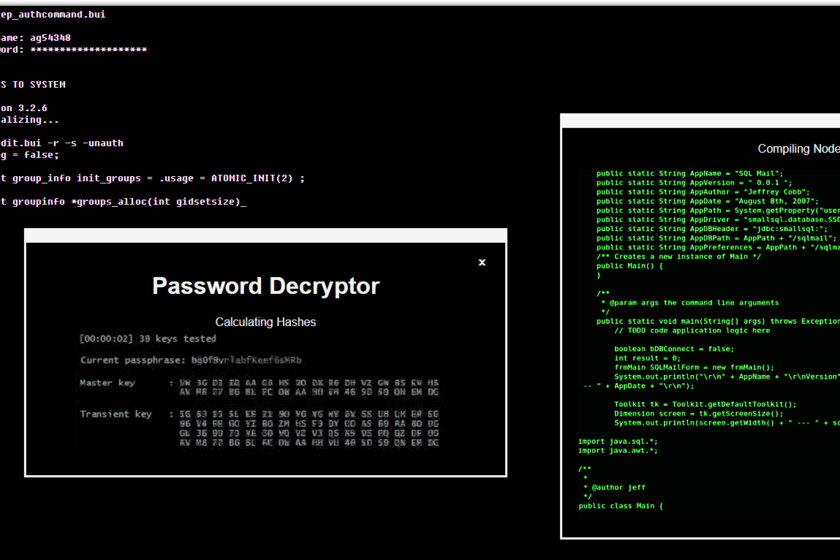Click the AppDriver "smallsql.database" code line
Screen dimensions: 840x560
tap(718, 220)
